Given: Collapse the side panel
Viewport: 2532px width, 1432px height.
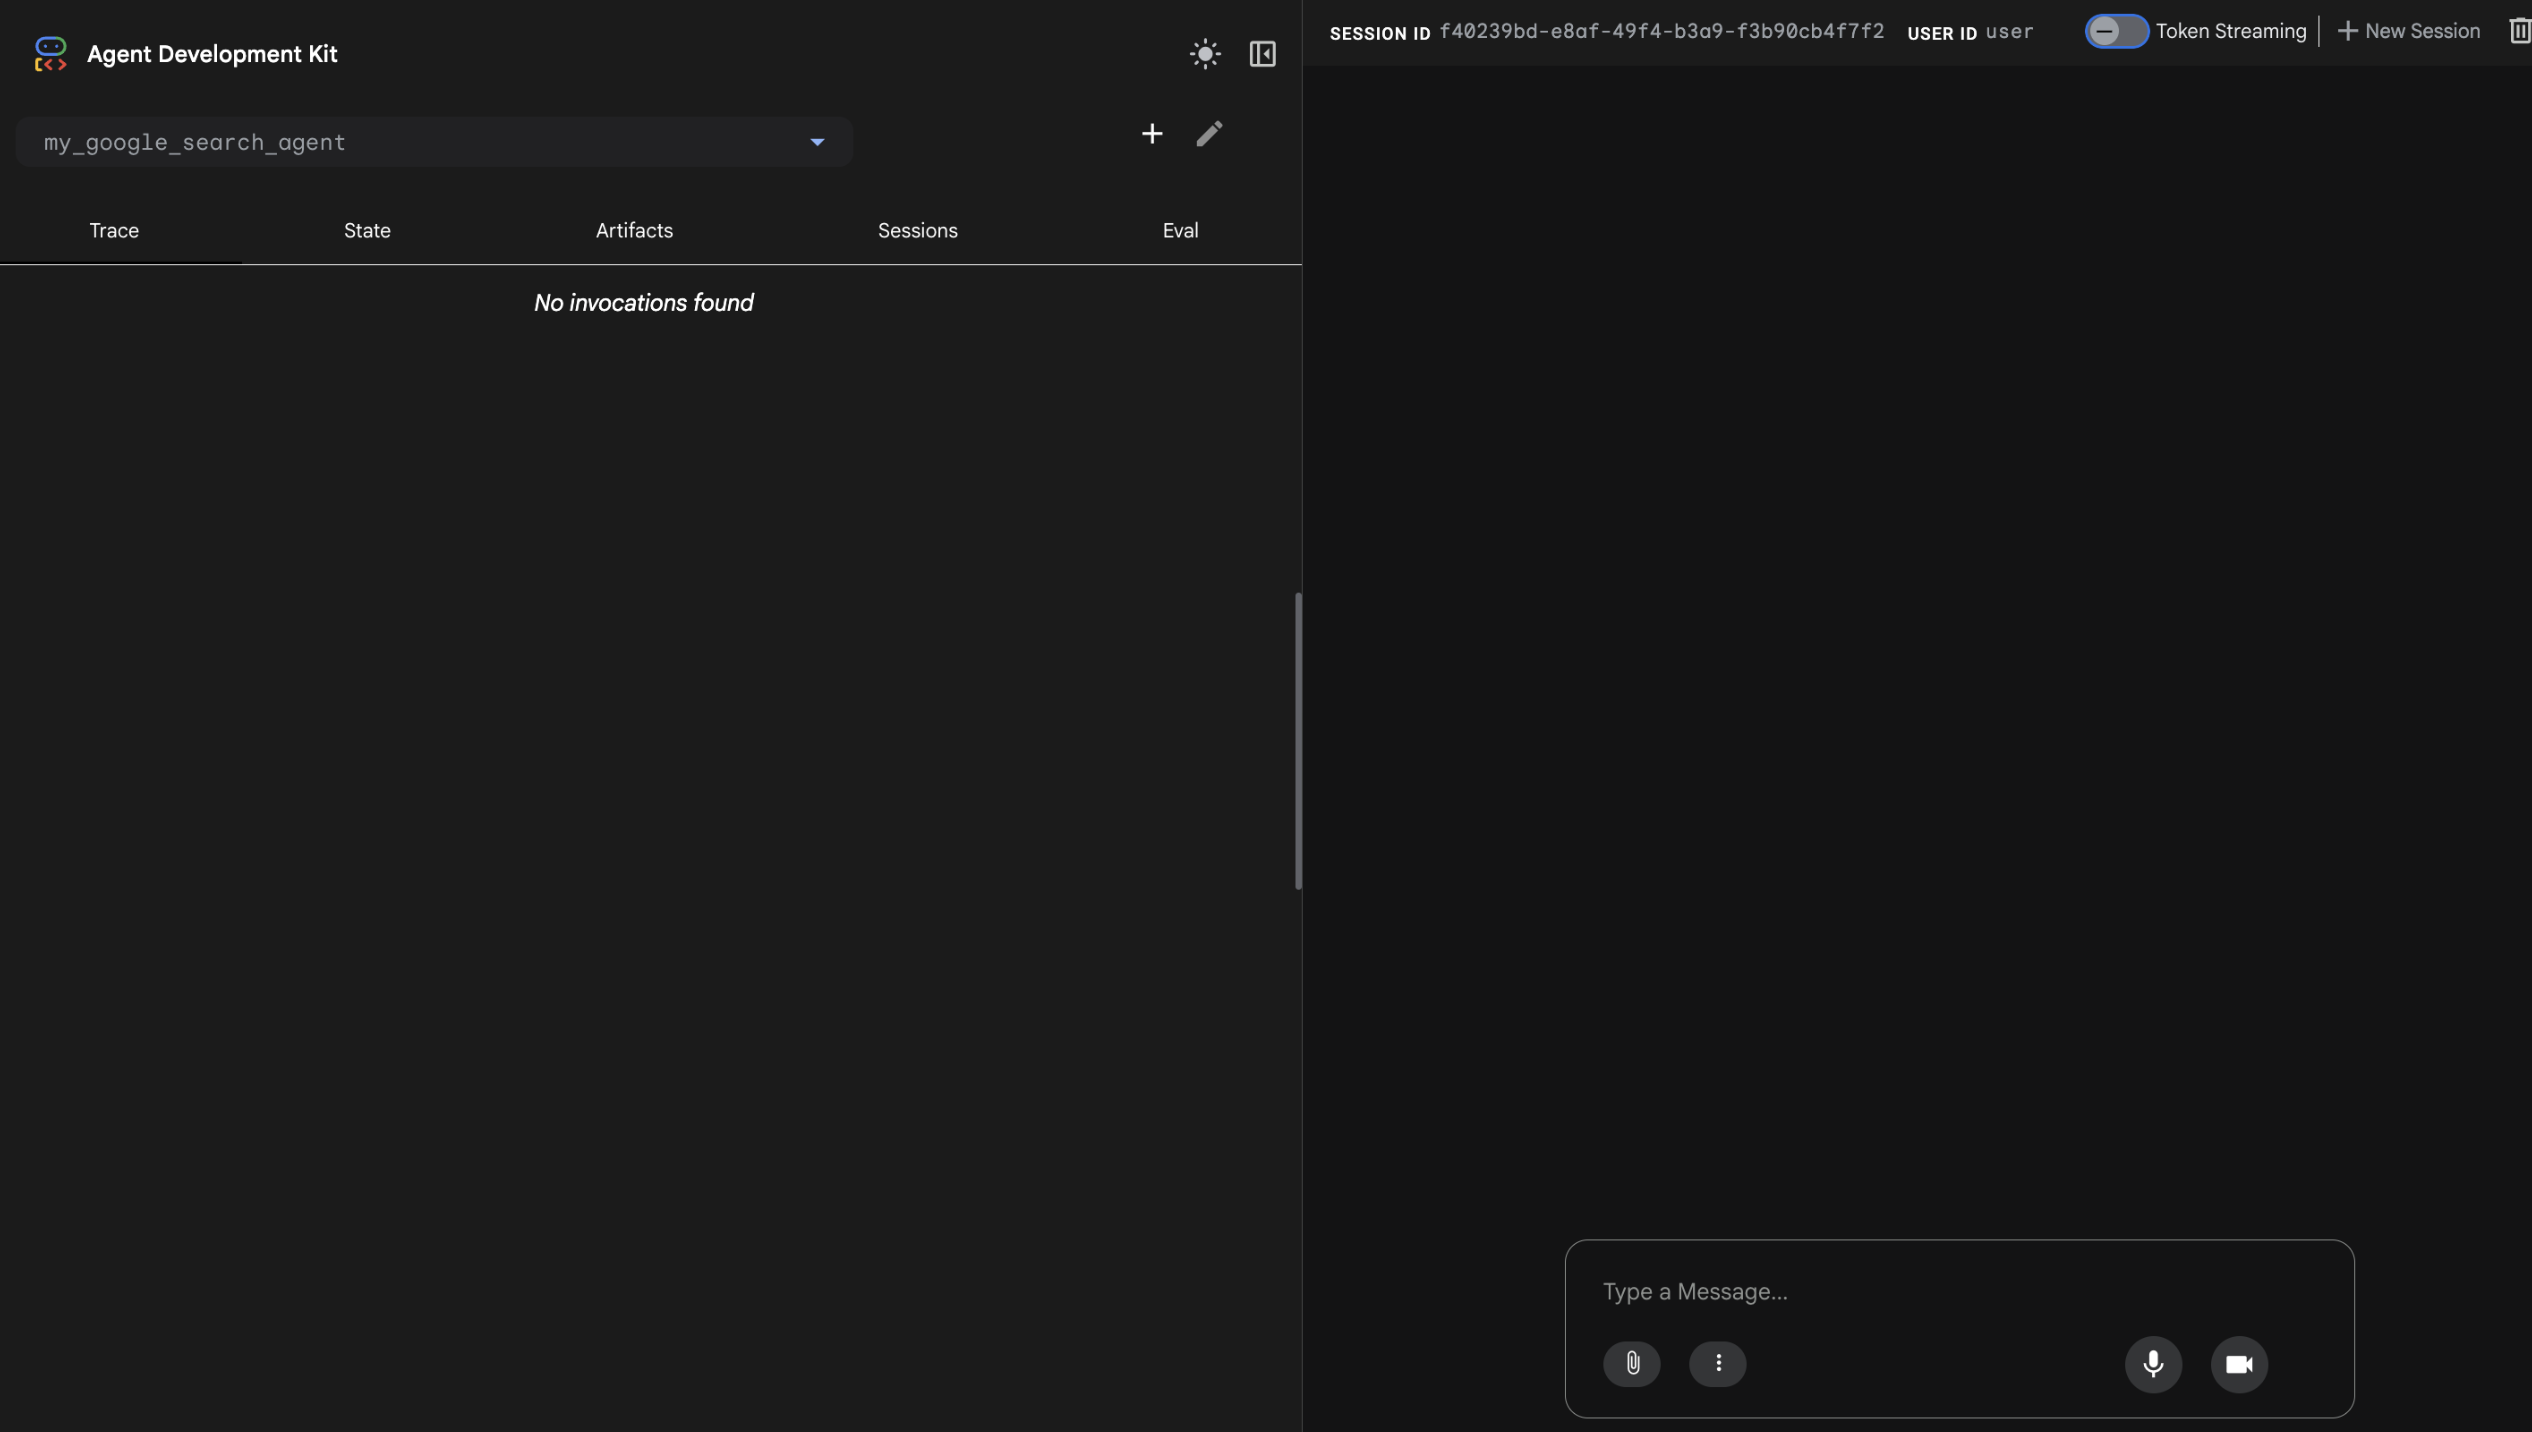Looking at the screenshot, I should pyautogui.click(x=1261, y=54).
